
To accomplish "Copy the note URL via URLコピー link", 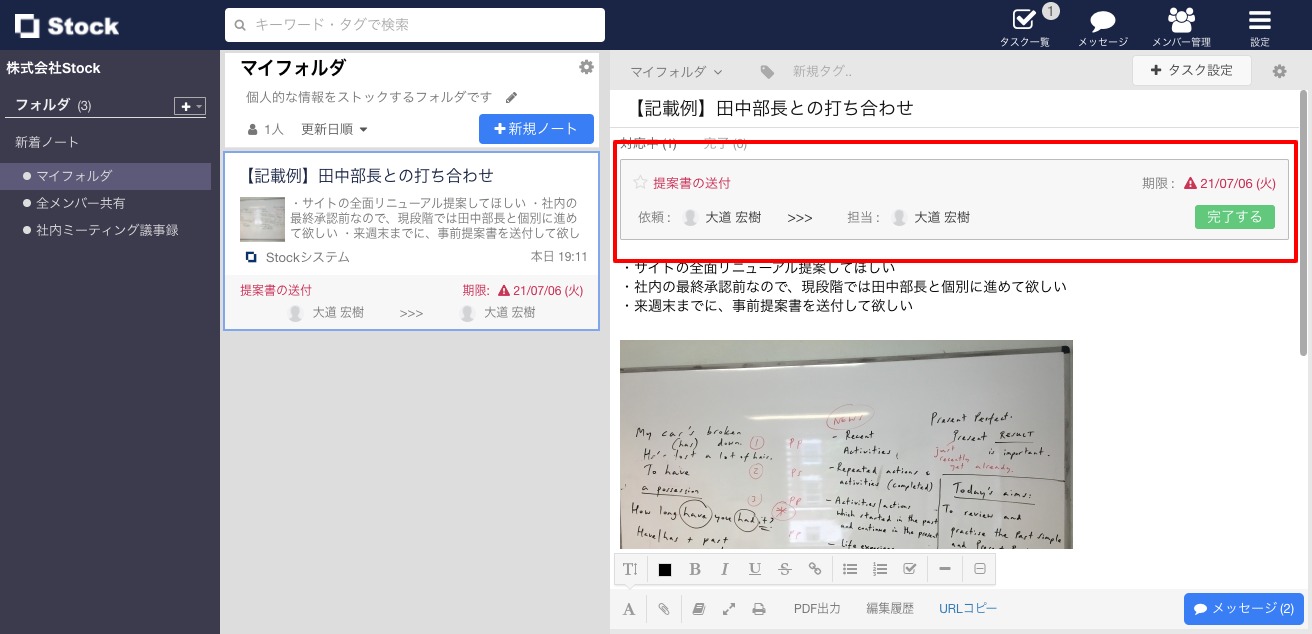I will [967, 608].
